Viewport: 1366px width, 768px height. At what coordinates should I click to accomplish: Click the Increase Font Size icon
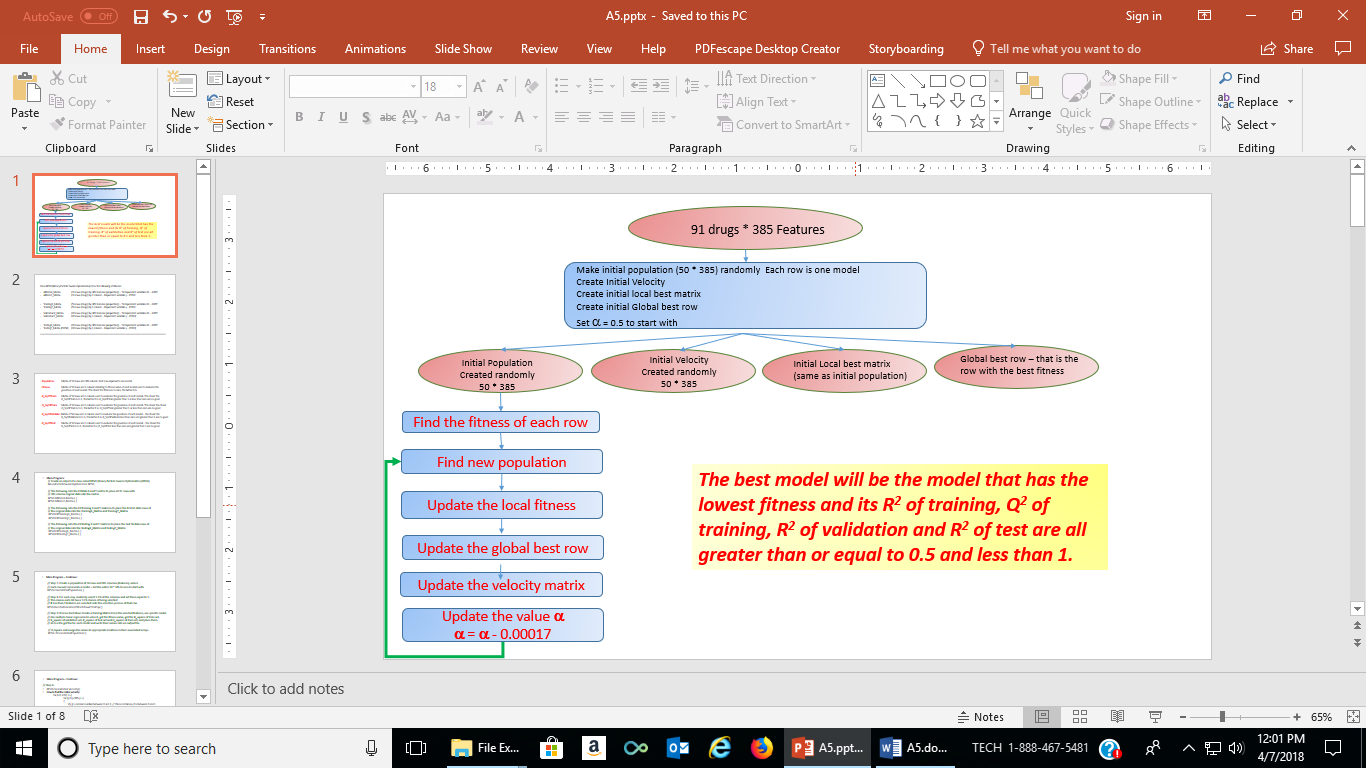pyautogui.click(x=481, y=87)
